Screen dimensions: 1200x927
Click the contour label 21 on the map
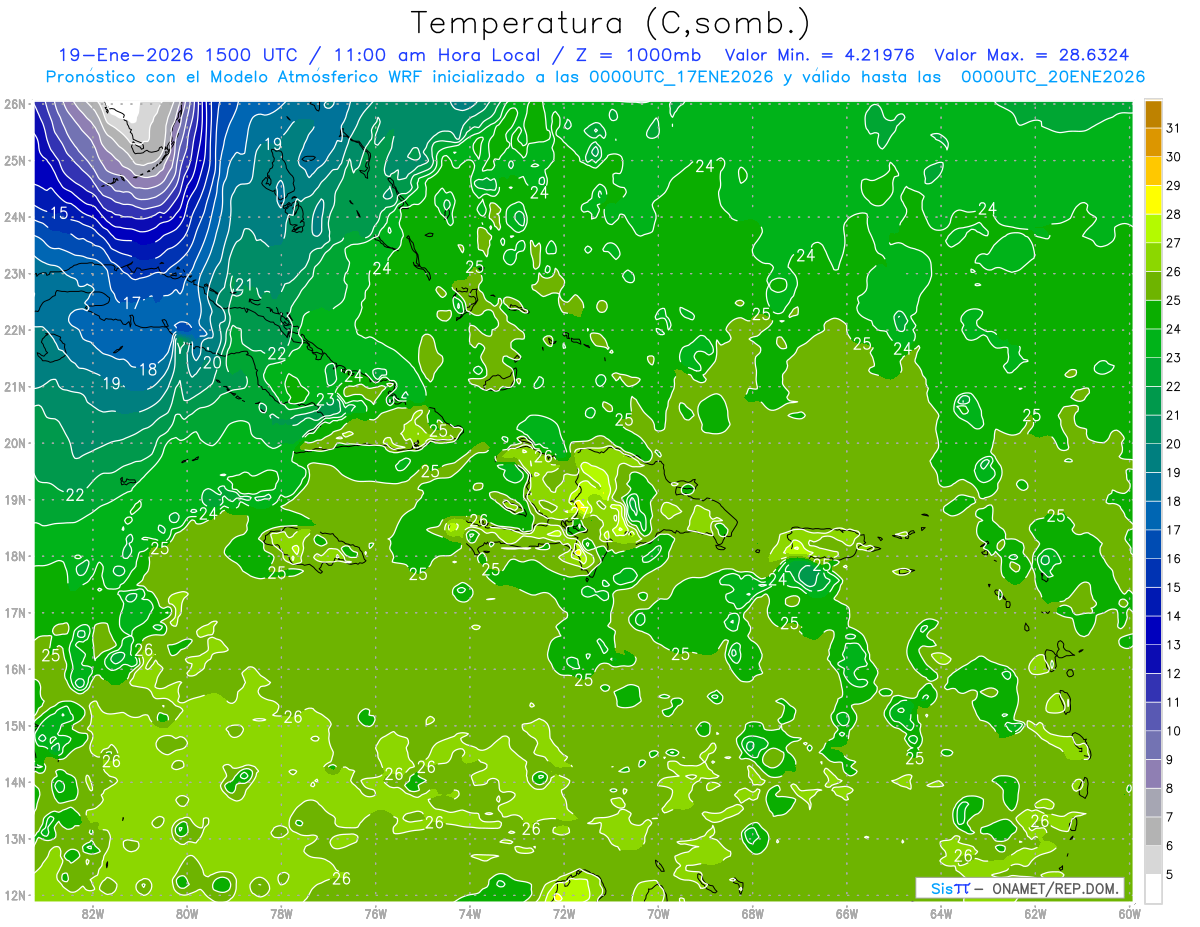coord(244,285)
